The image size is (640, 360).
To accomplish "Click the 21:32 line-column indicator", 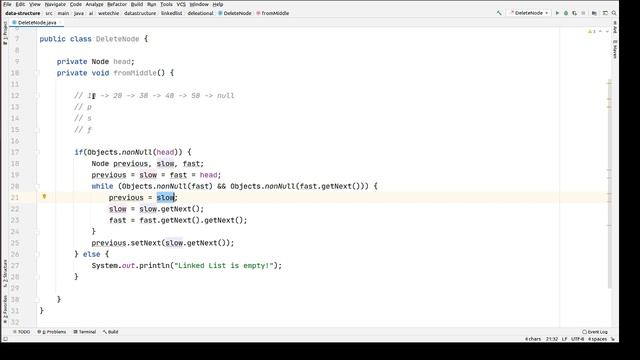I will point(552,339).
